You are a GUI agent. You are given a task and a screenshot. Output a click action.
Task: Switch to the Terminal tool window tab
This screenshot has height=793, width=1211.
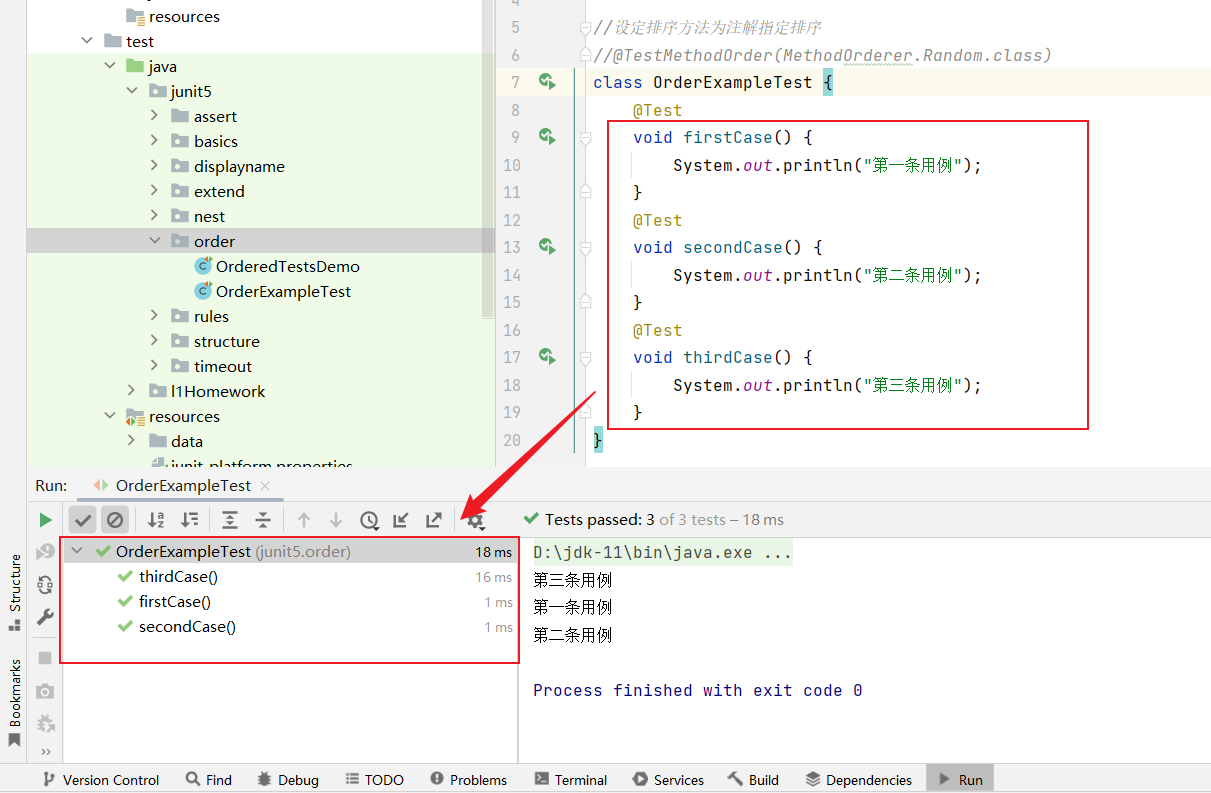570,780
